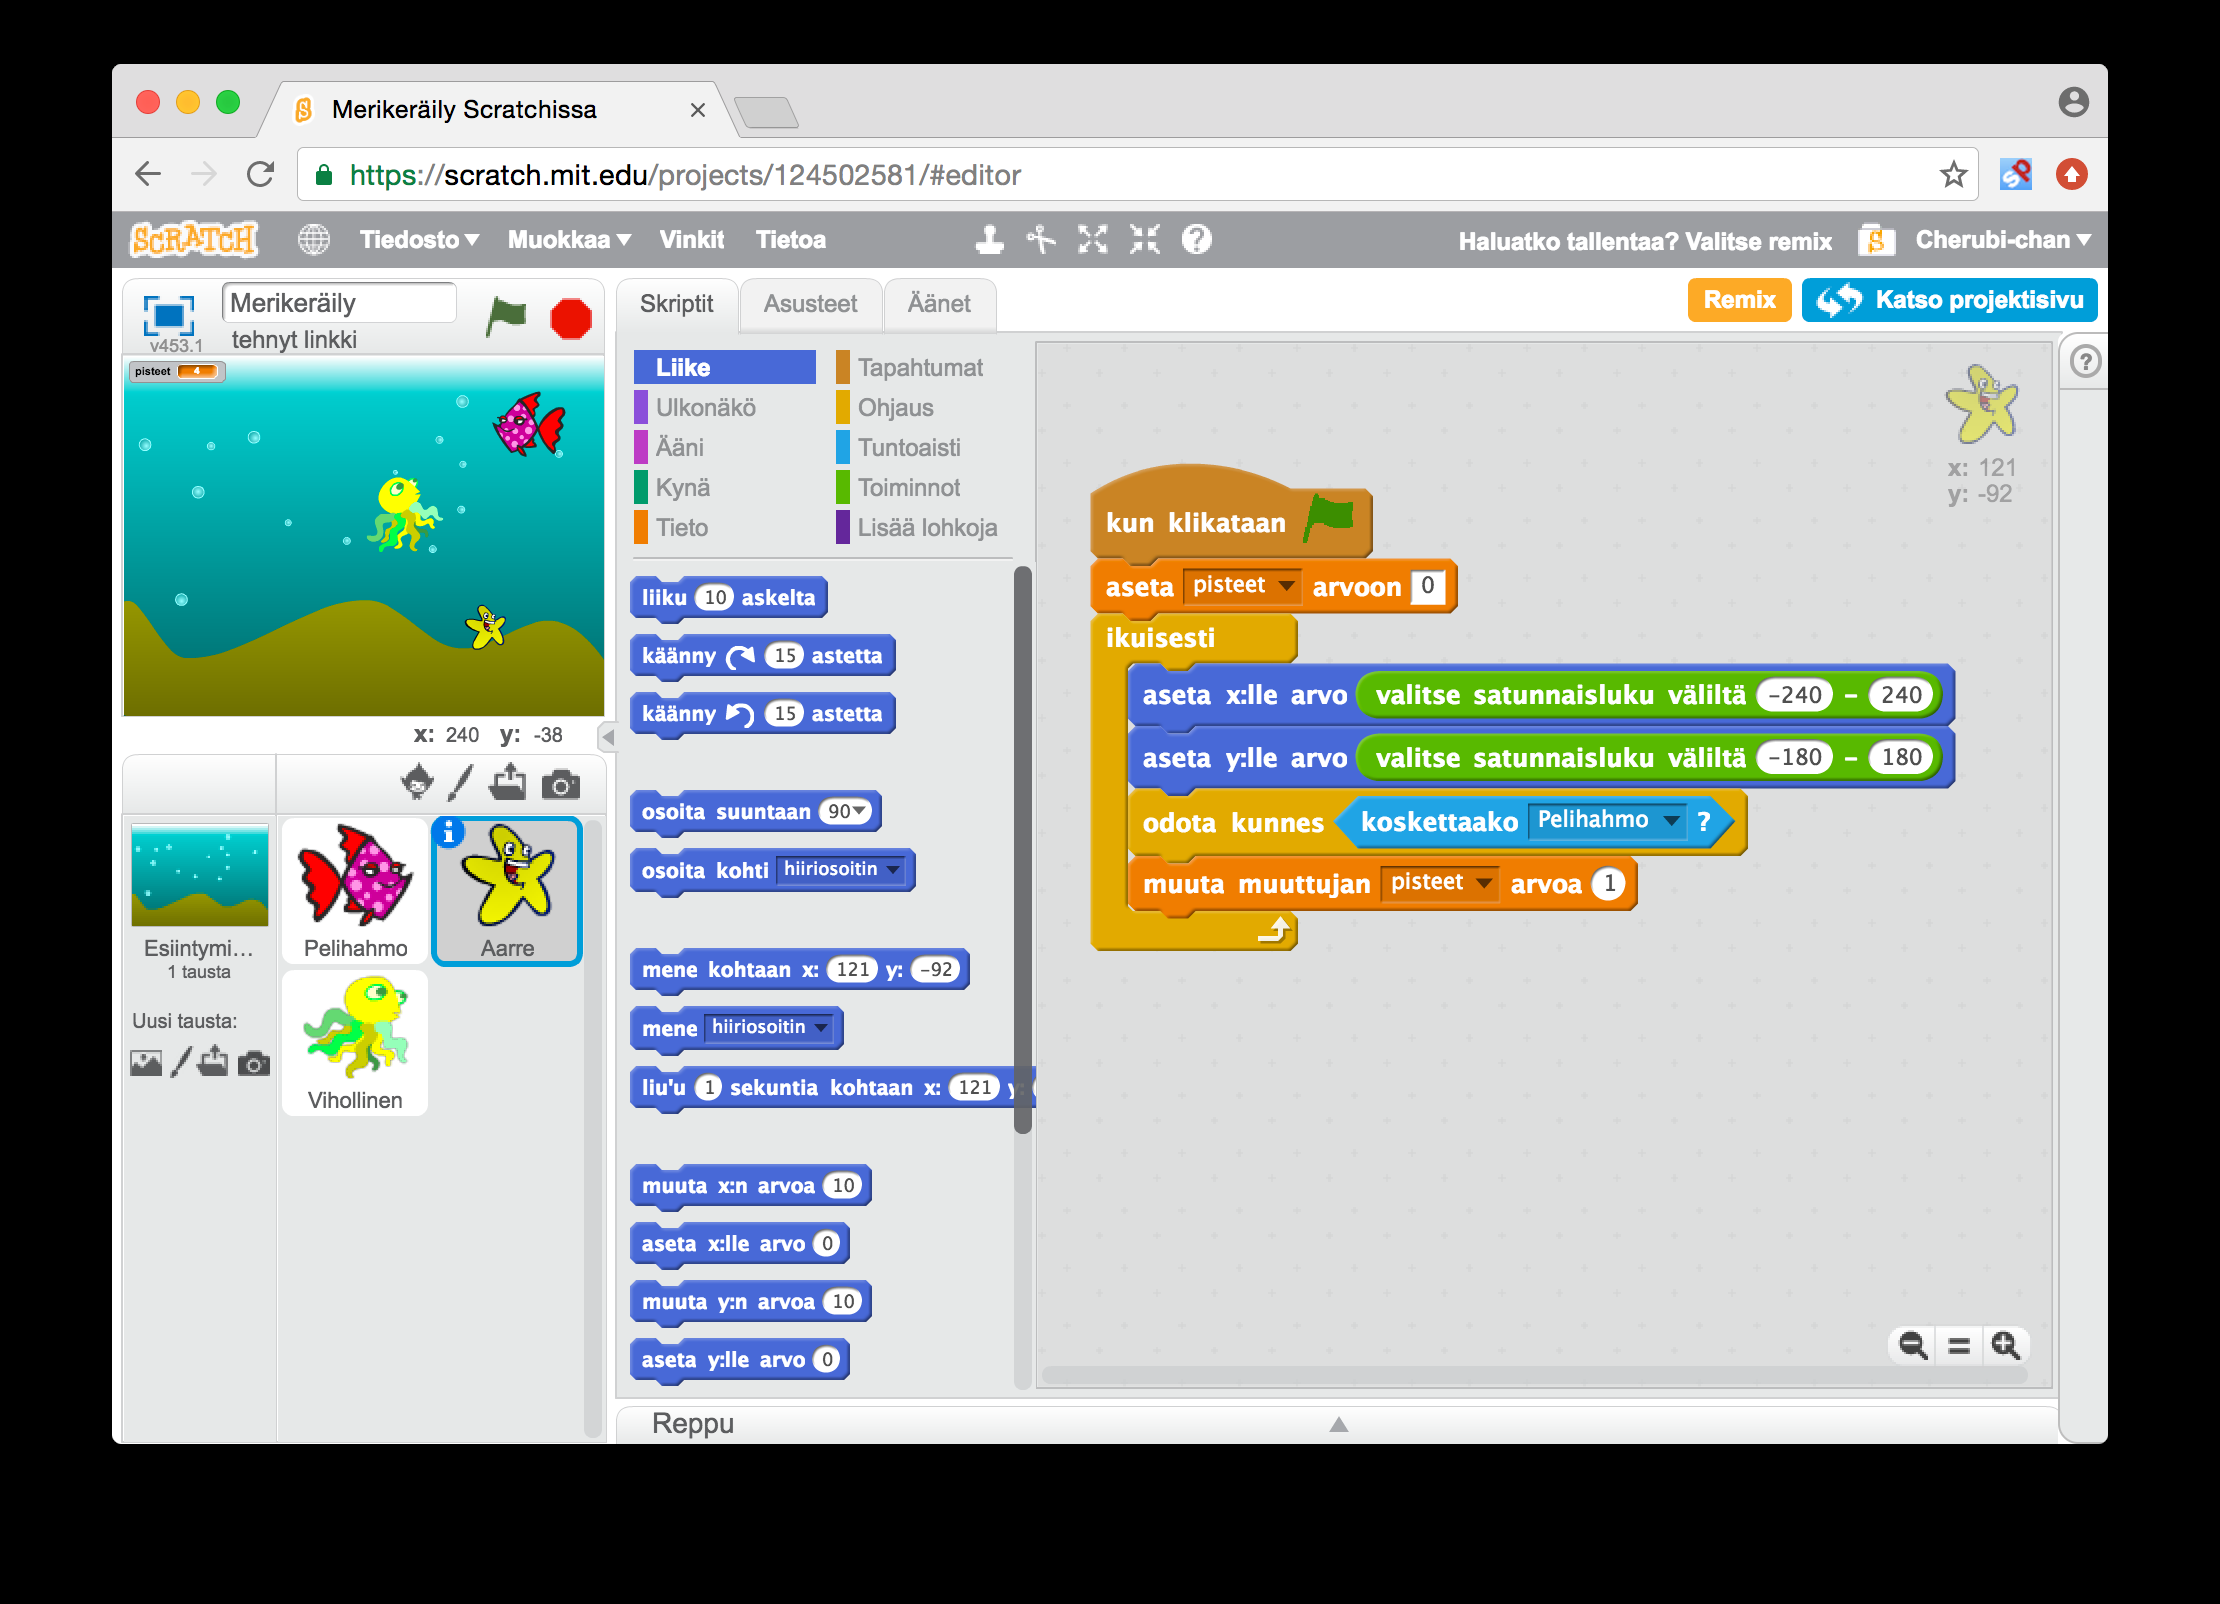
Task: Paint new backdrop brush icon
Action: point(181,1062)
